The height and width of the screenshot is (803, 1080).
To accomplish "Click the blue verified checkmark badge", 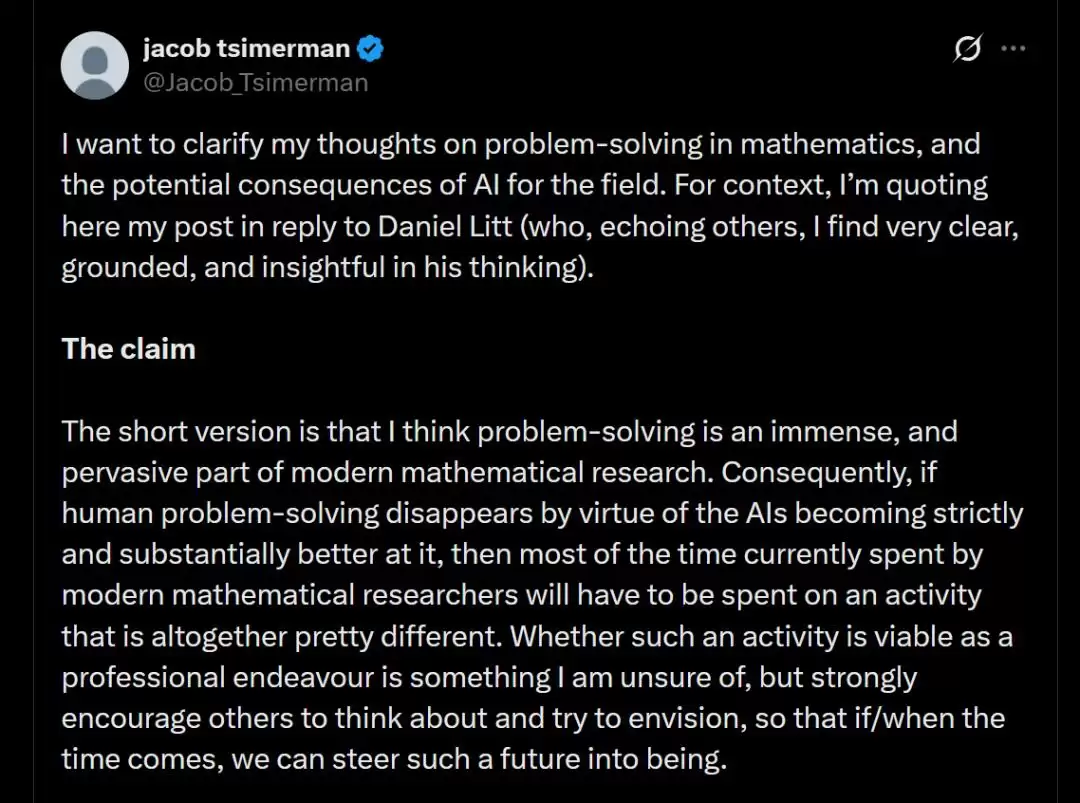I will [371, 49].
